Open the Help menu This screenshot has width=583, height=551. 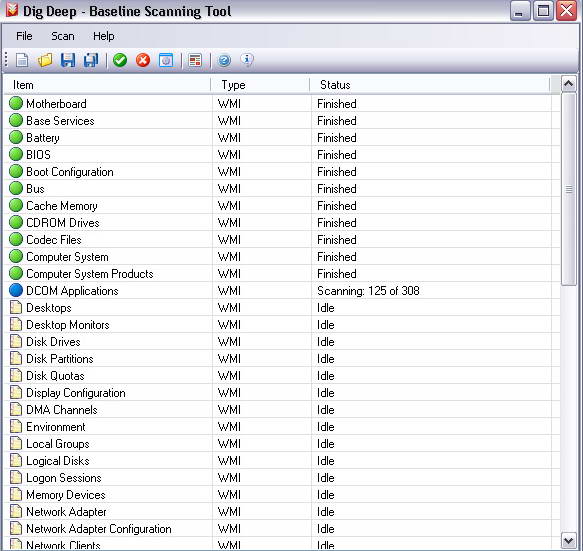coord(104,36)
